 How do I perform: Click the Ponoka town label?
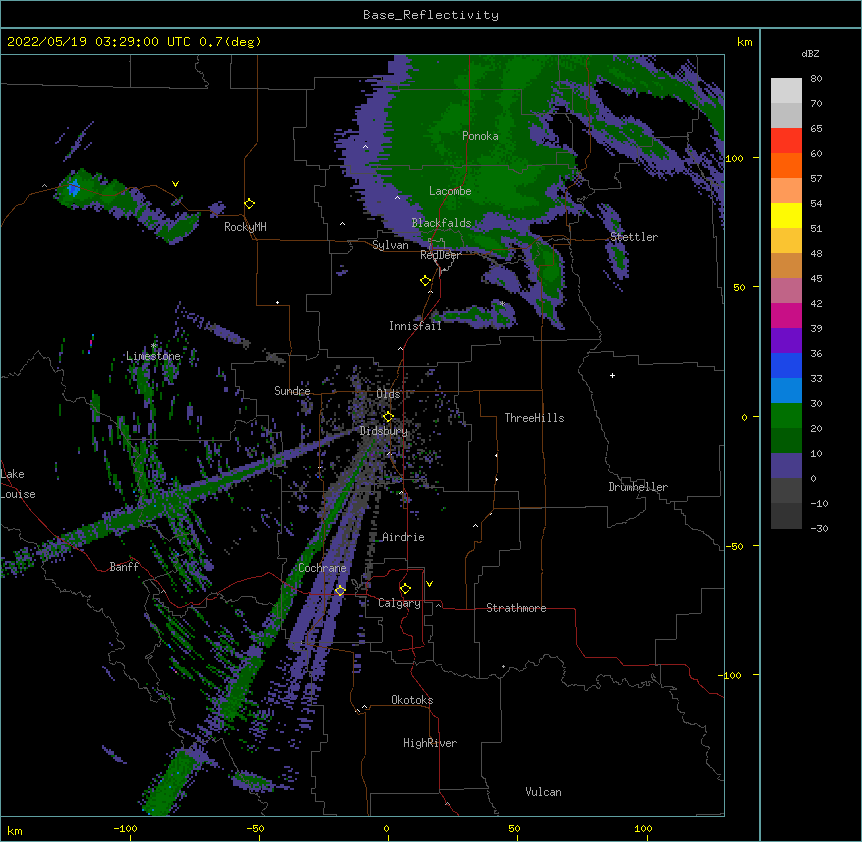pyautogui.click(x=480, y=136)
